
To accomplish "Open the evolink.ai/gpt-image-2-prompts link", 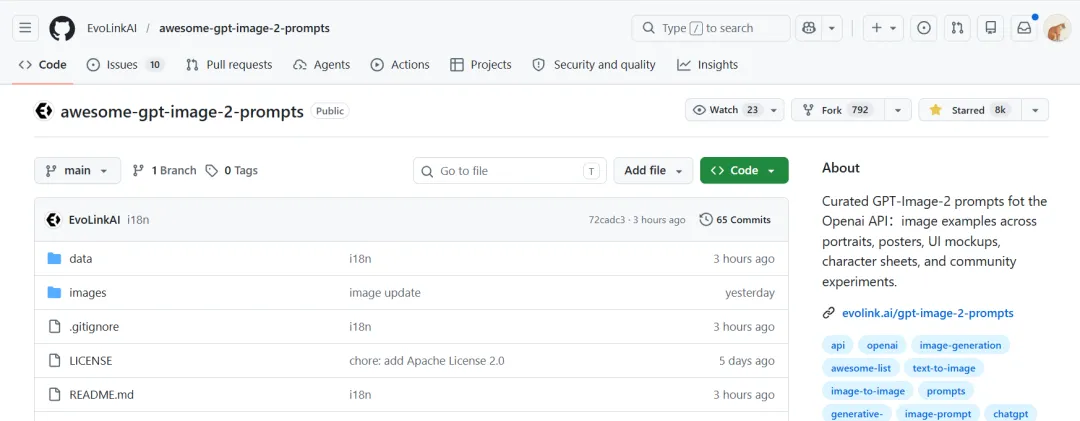I will (x=927, y=313).
